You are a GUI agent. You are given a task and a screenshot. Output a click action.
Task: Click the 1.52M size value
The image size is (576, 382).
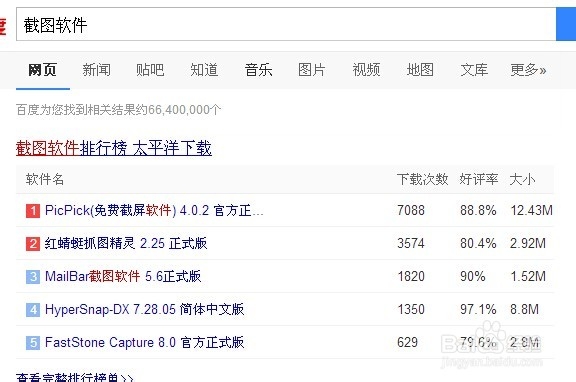528,276
